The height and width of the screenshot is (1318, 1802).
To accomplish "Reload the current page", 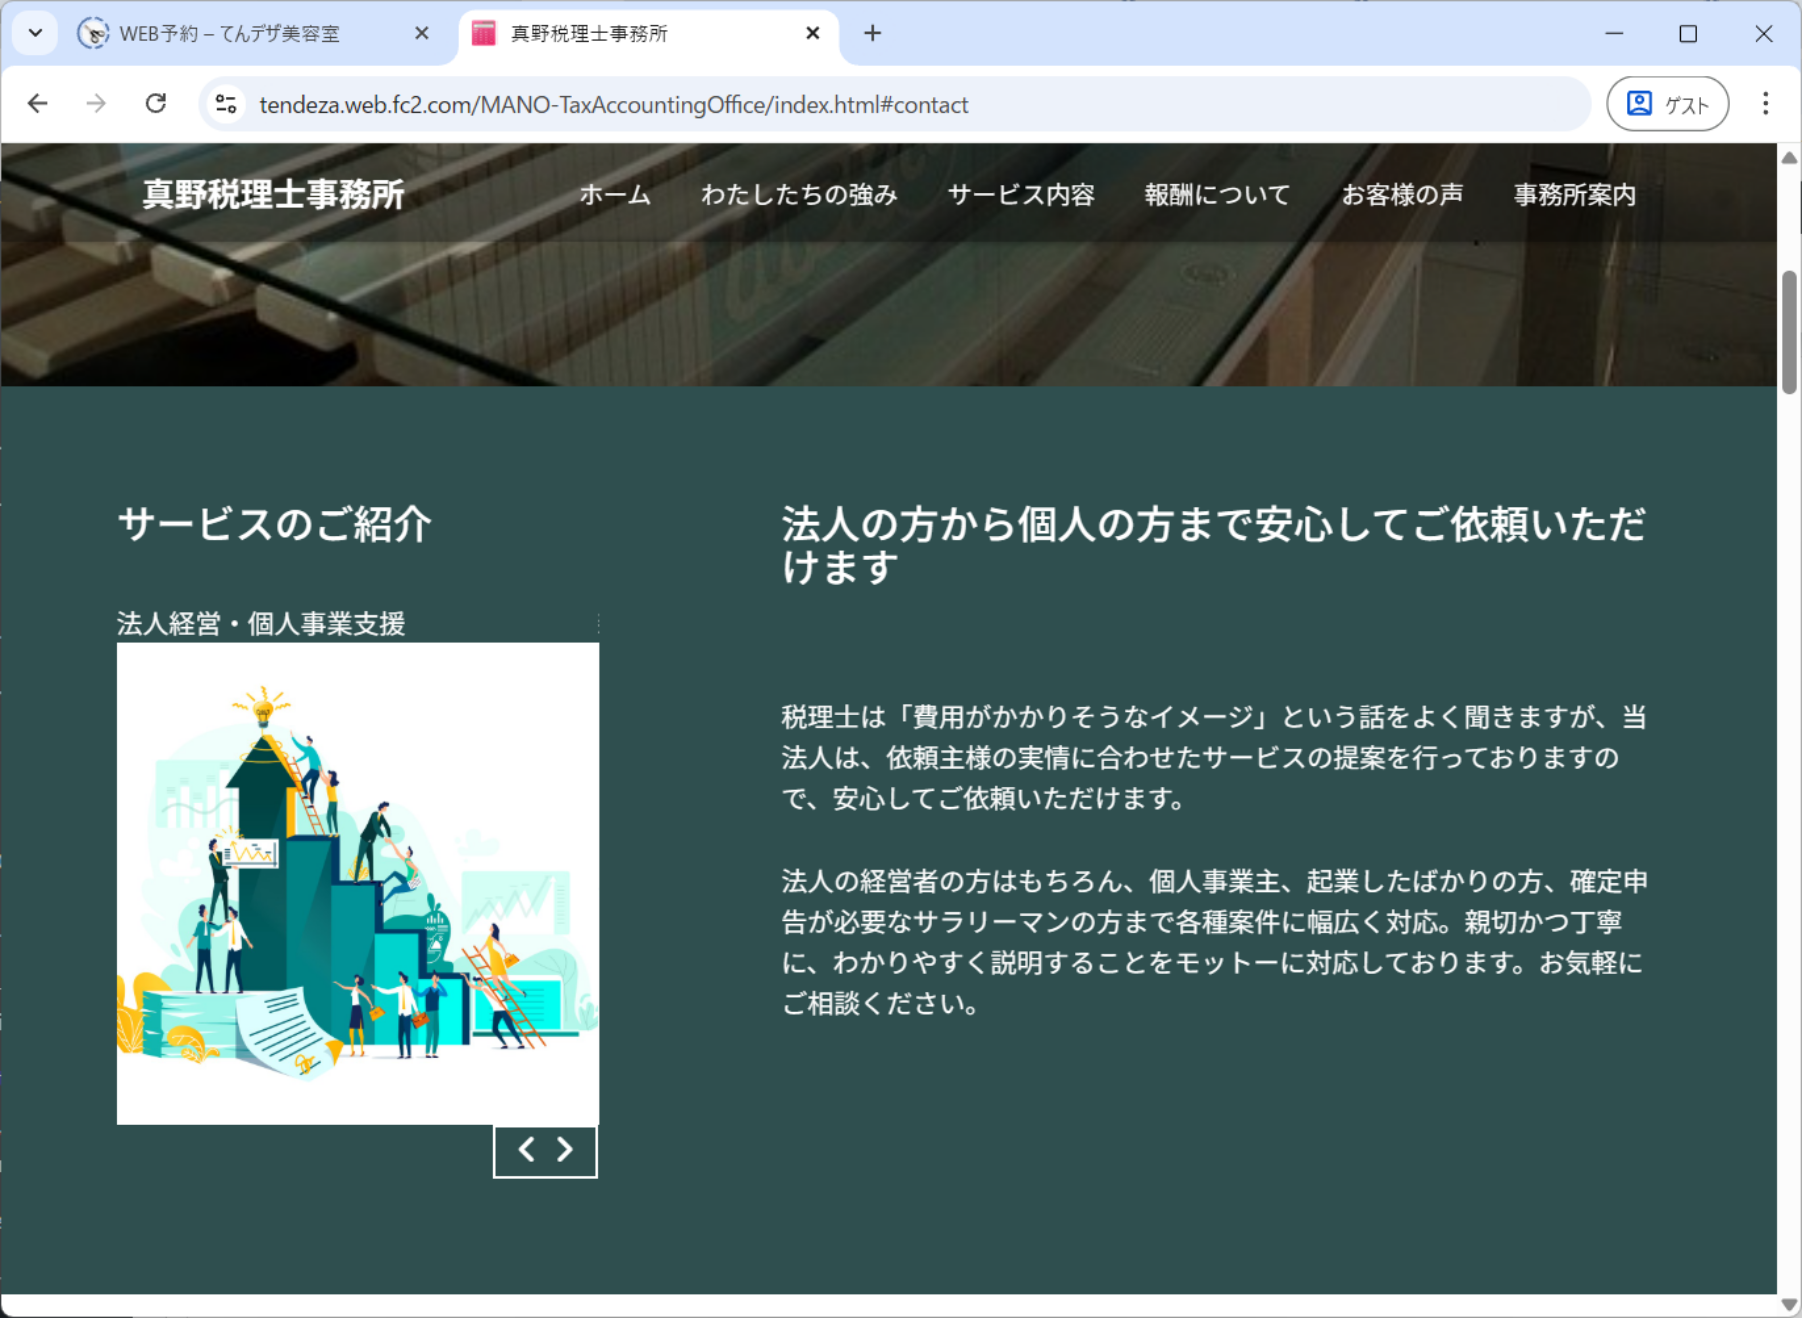I will (156, 104).
